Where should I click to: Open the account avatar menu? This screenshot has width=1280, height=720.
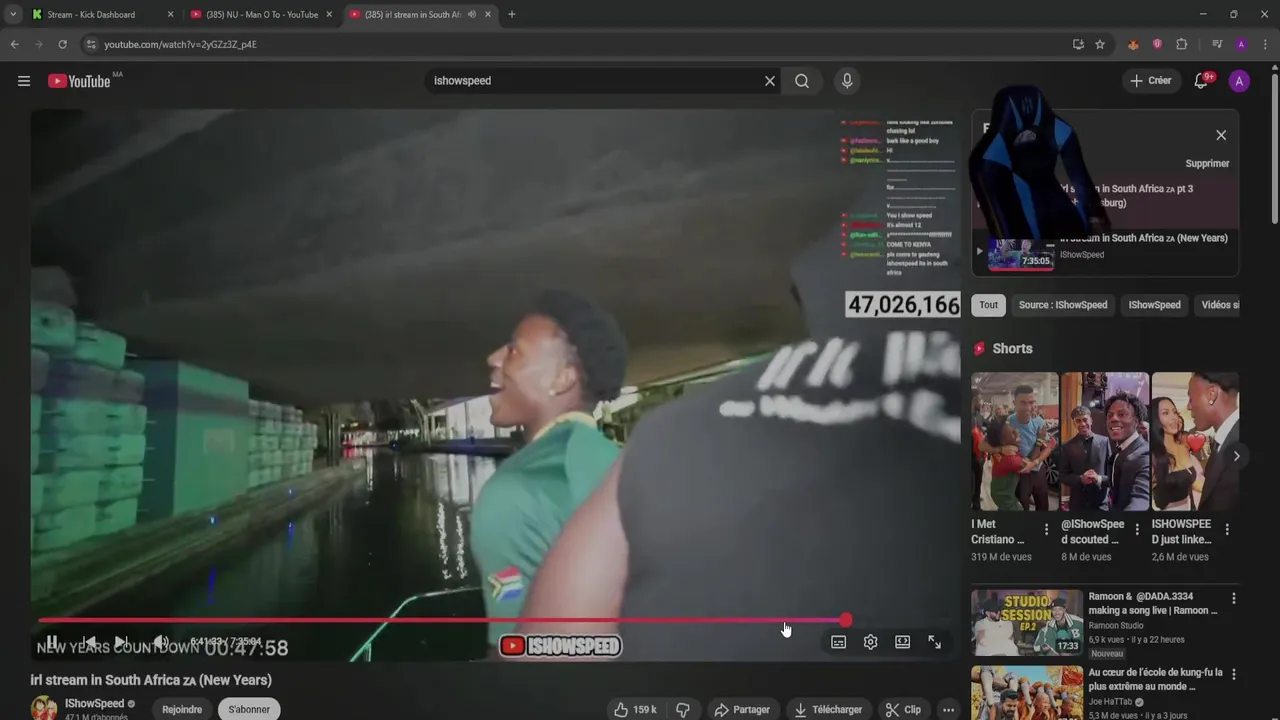pos(1239,81)
